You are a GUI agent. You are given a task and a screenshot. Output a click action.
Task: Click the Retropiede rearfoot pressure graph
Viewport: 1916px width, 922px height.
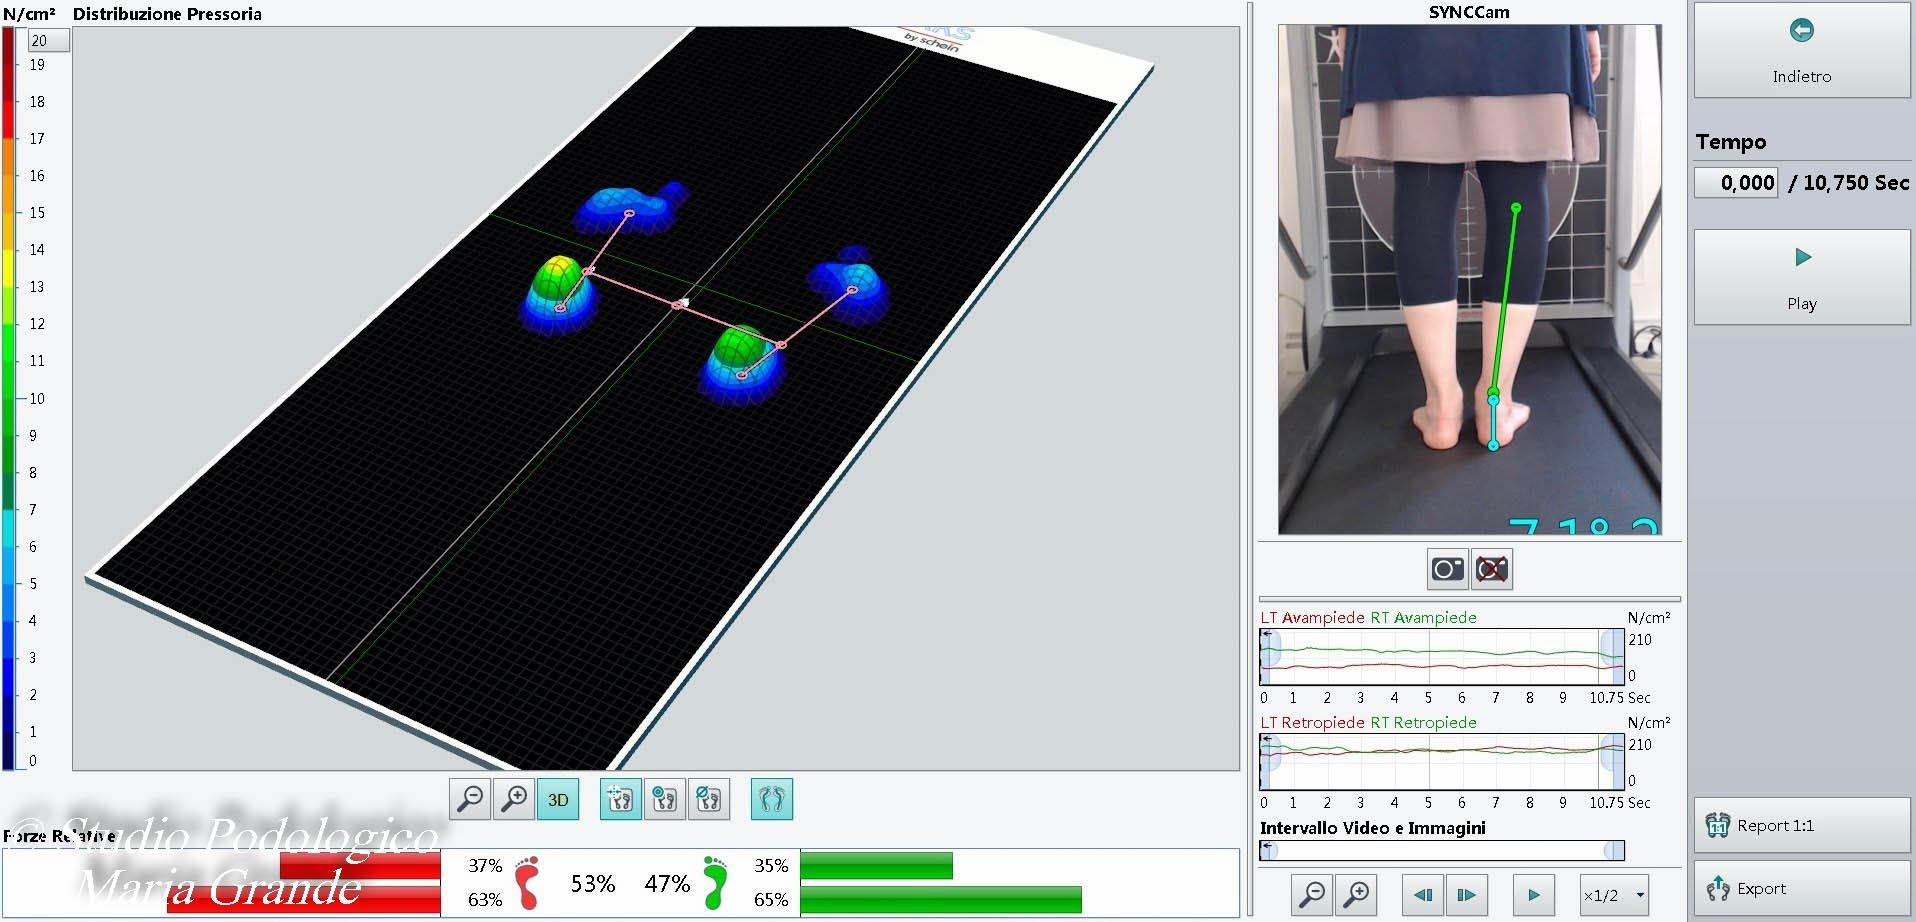click(1442, 761)
